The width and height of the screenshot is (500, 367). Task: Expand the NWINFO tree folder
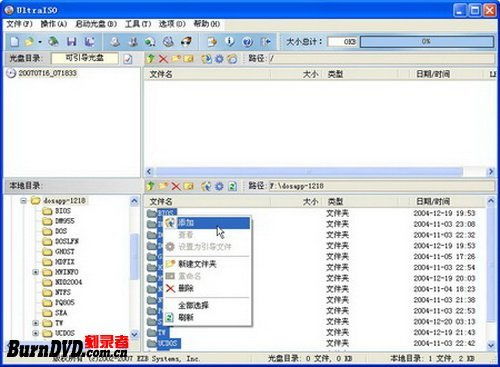click(x=36, y=272)
